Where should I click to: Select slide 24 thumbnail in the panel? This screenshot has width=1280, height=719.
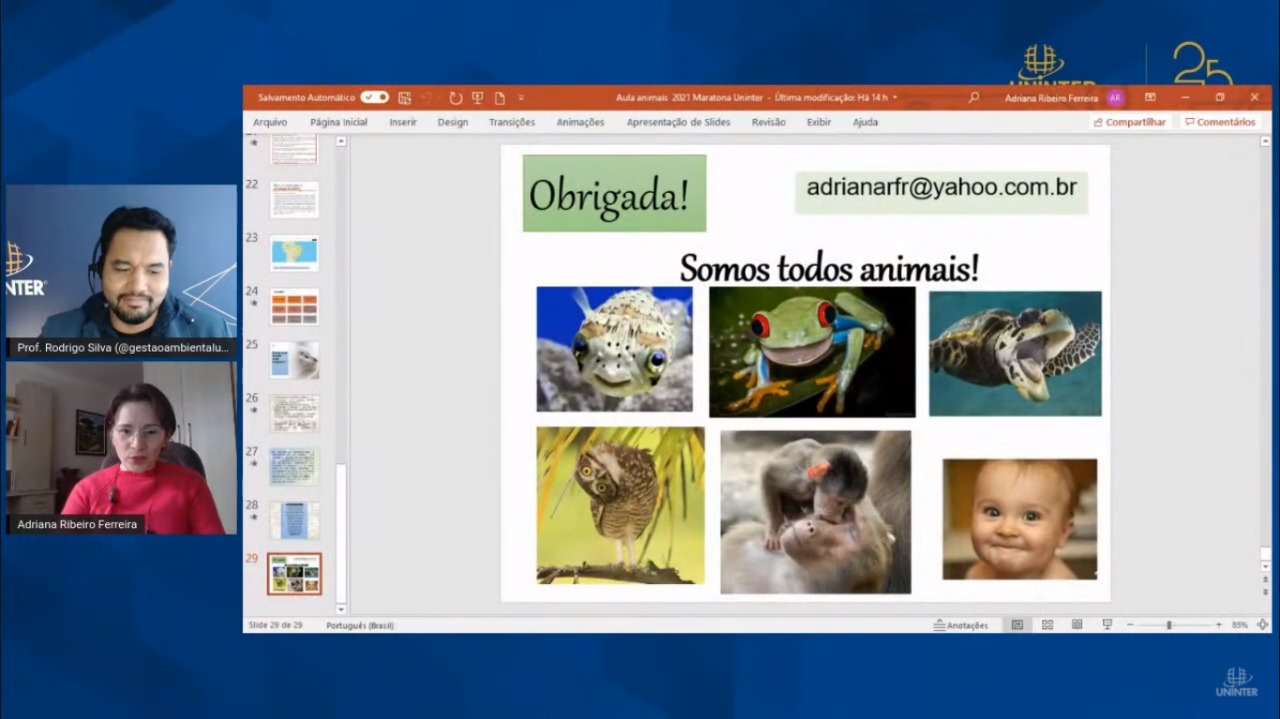point(294,307)
